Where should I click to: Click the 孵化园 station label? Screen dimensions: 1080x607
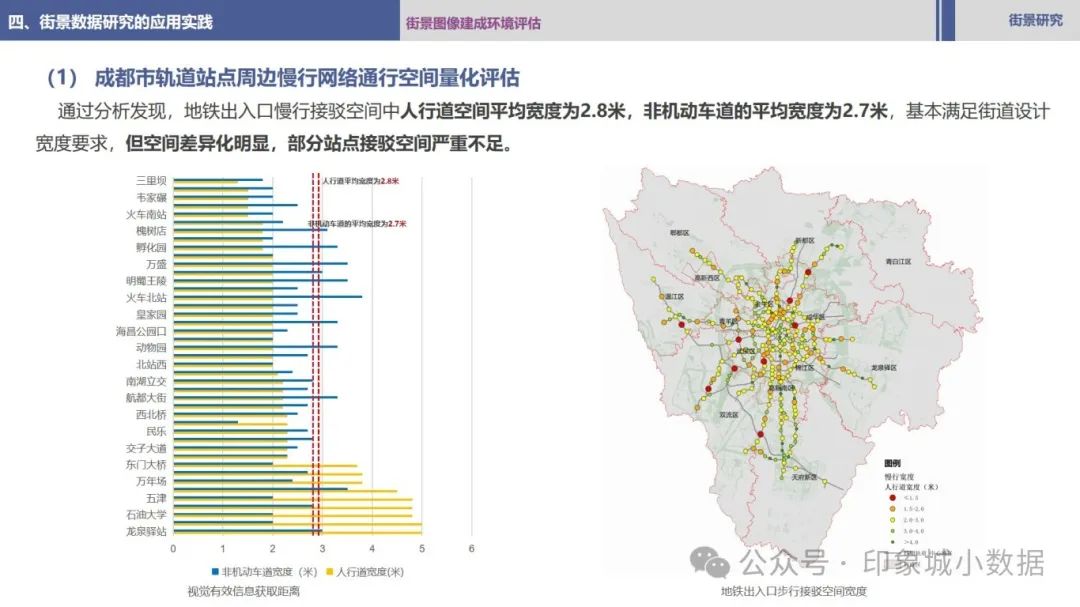coord(151,247)
